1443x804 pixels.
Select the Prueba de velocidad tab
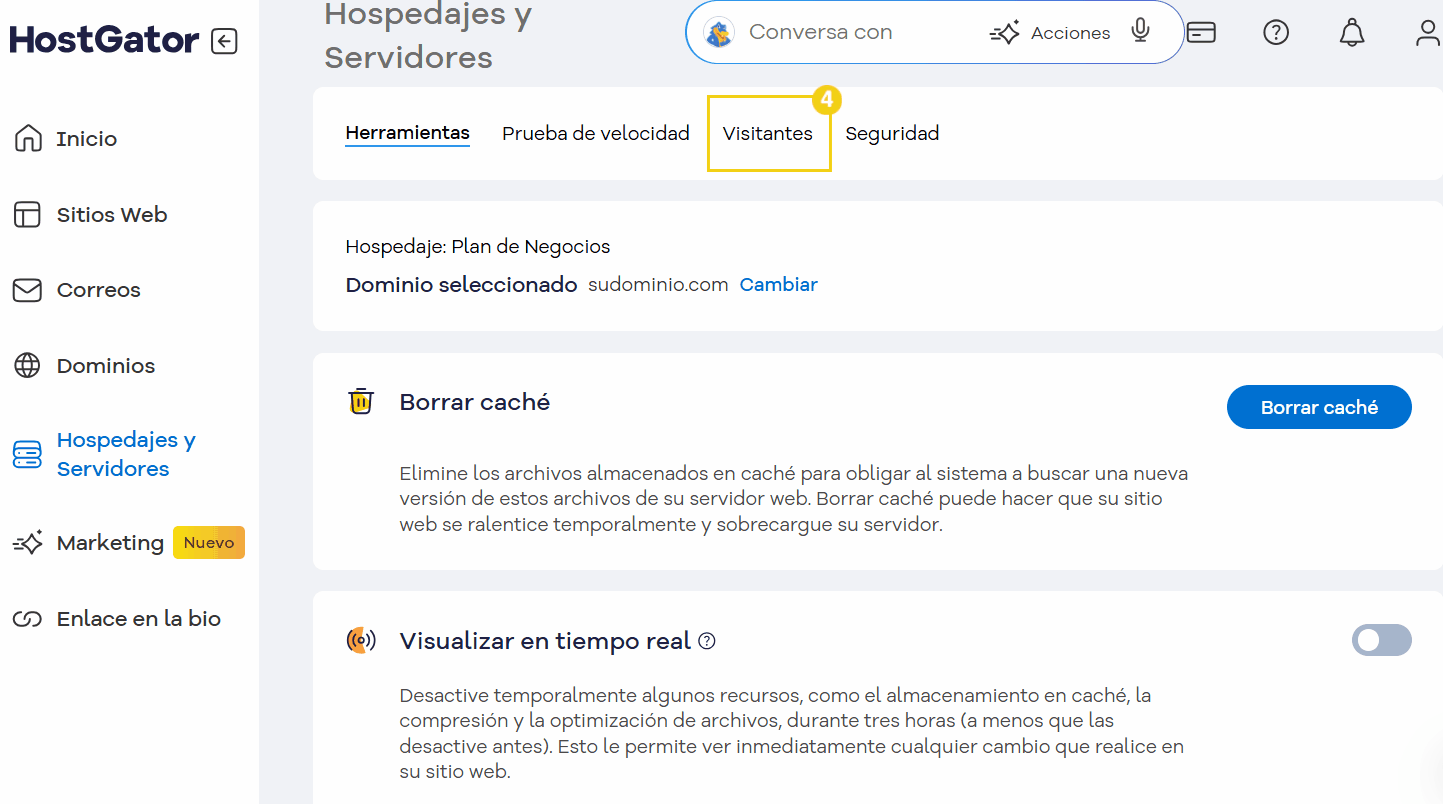[595, 133]
